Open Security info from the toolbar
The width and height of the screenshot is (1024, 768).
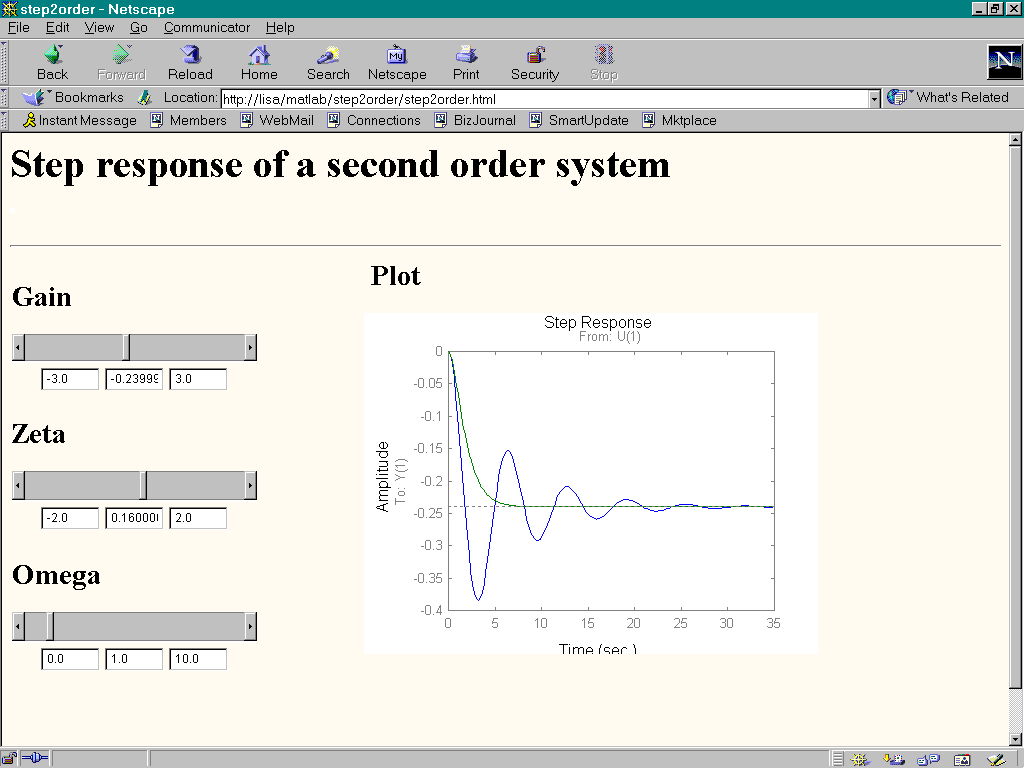tap(535, 63)
